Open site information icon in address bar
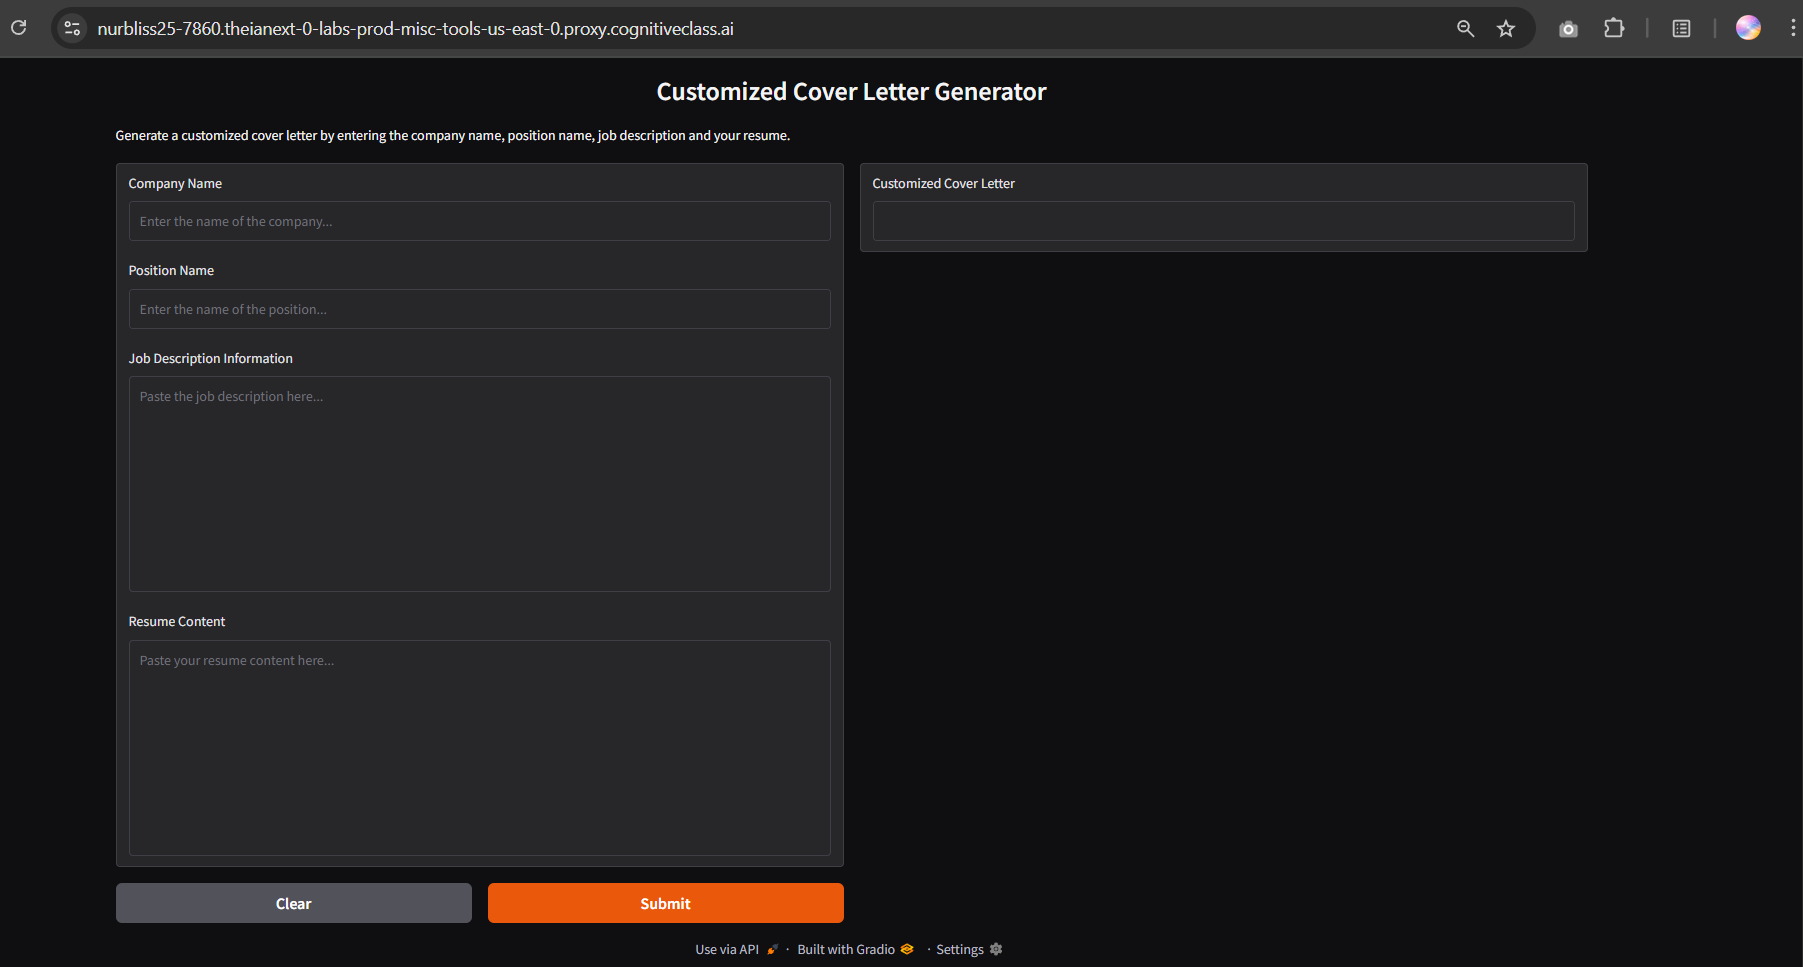The height and width of the screenshot is (967, 1803). pyautogui.click(x=72, y=28)
